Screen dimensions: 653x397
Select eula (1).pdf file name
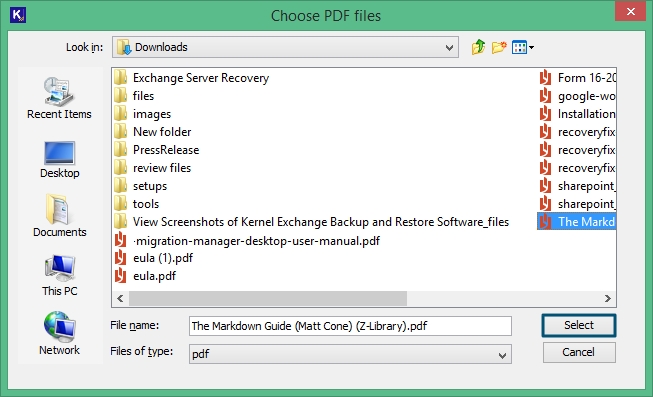tap(163, 258)
